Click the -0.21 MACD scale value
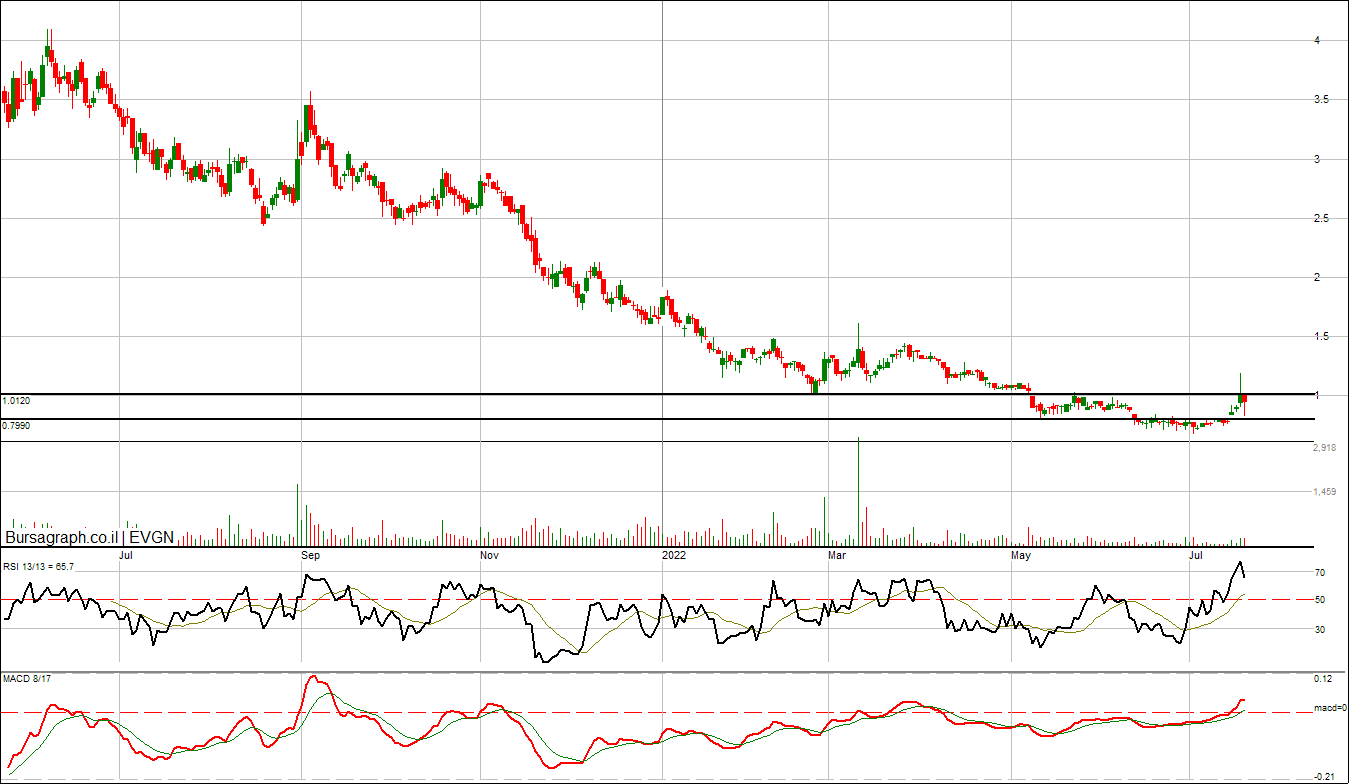Image resolution: width=1349 pixels, height=784 pixels. coord(1324,777)
